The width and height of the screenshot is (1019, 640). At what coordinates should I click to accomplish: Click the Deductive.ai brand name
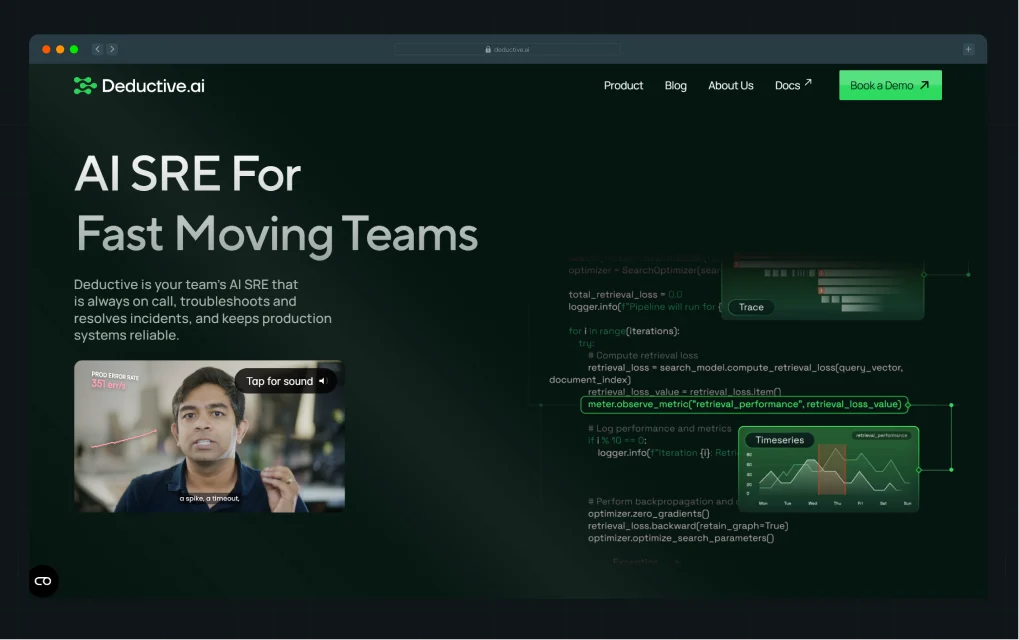[153, 86]
